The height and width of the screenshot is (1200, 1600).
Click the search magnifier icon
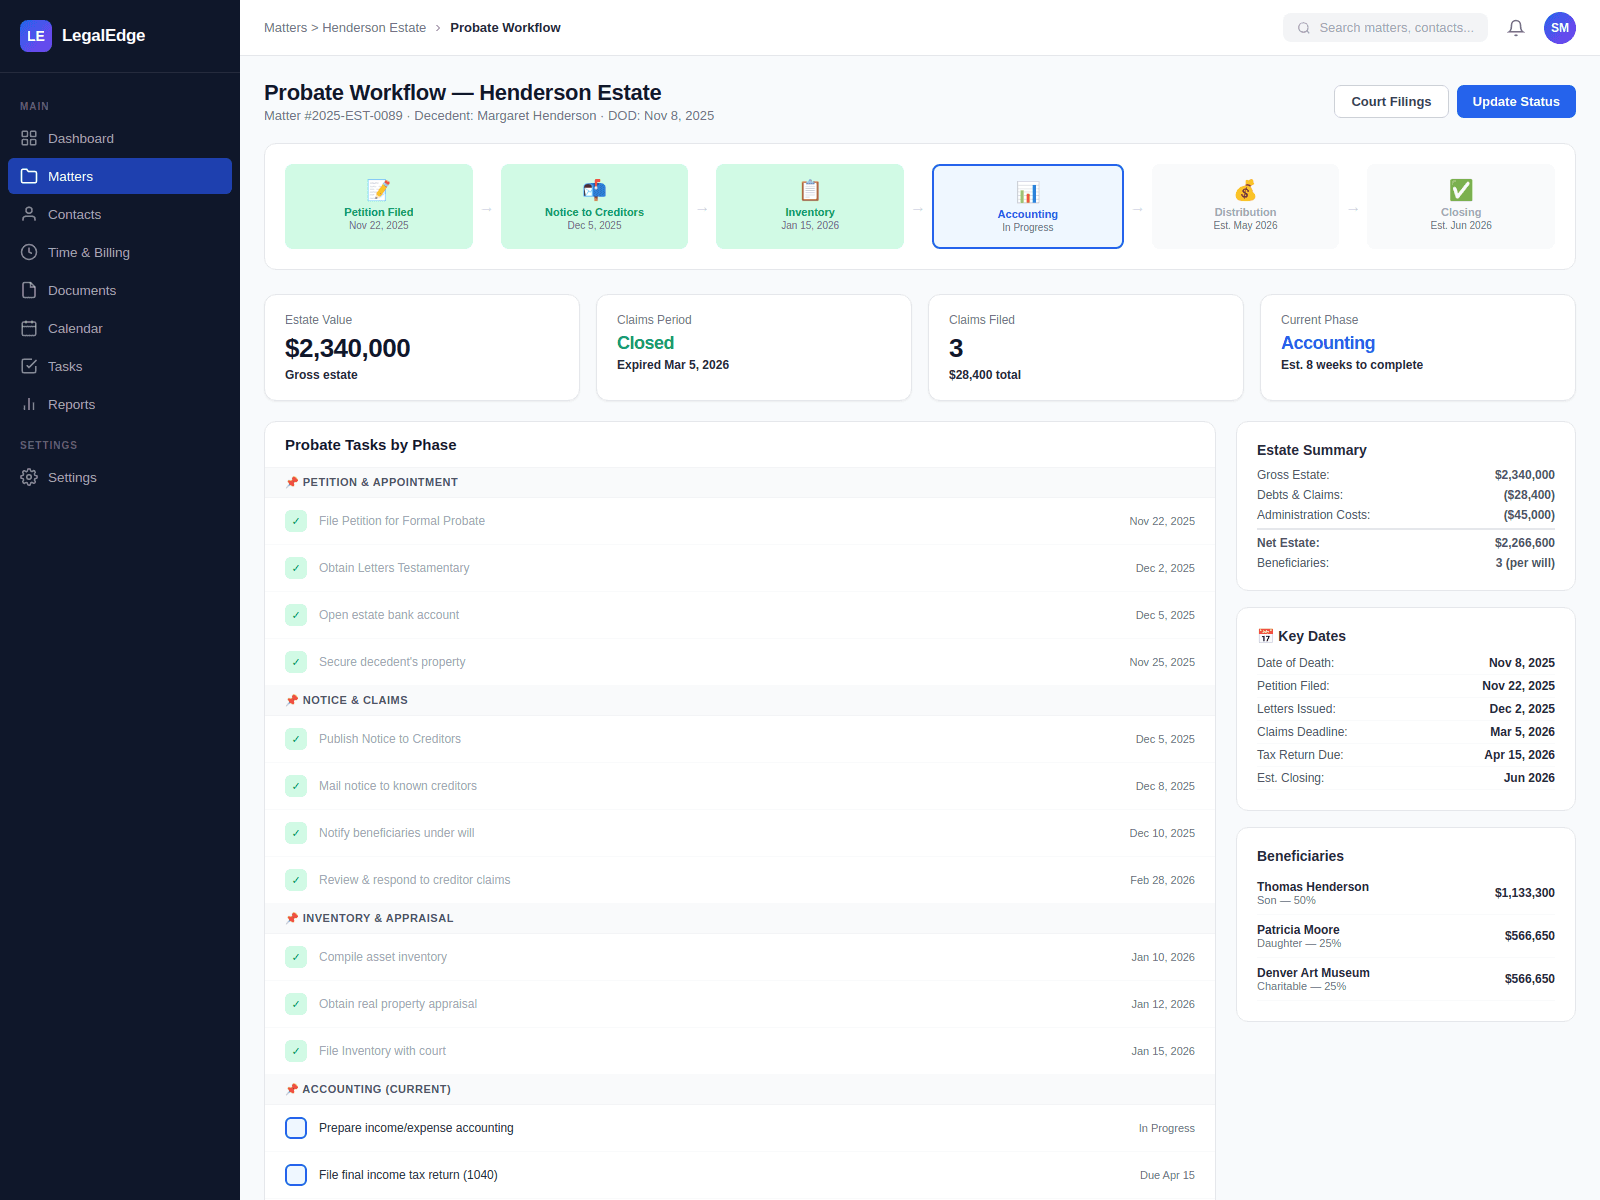tap(1304, 28)
